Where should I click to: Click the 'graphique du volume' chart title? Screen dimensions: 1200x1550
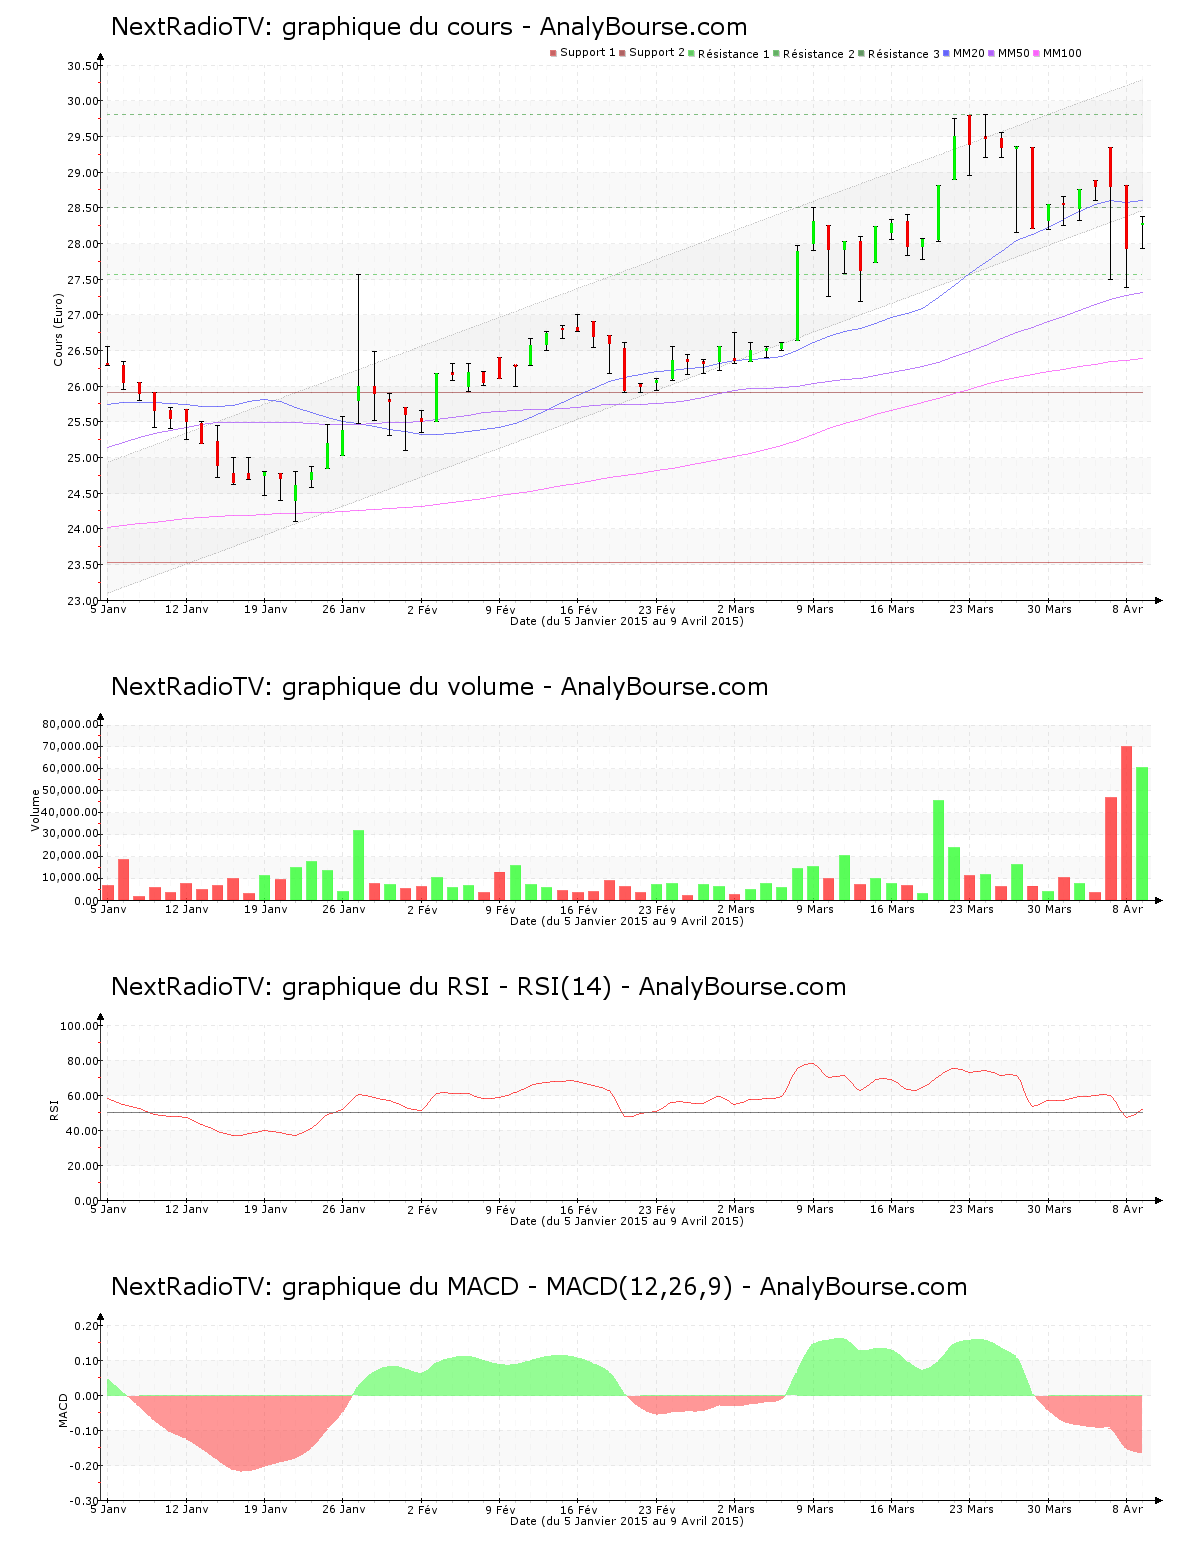[439, 687]
